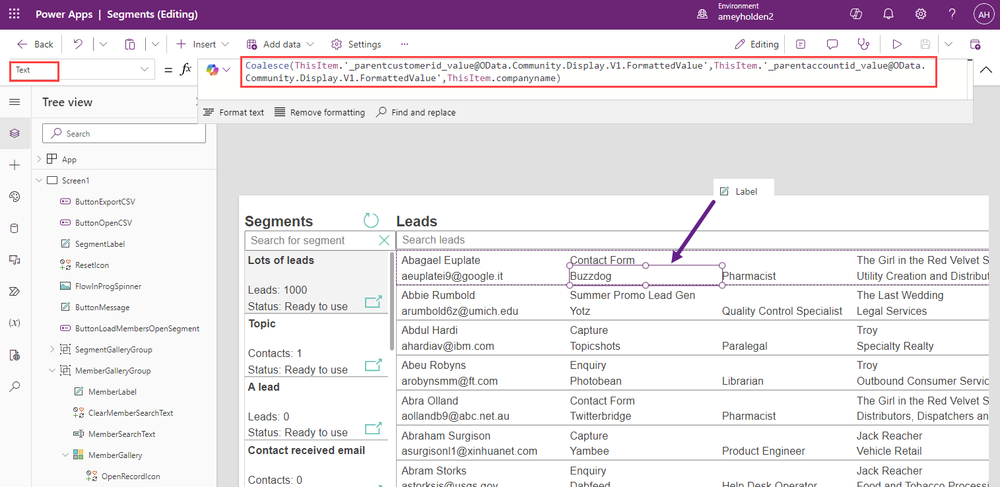Click the Save disk icon
Screen dimensions: 1000x487
(x=925, y=44)
